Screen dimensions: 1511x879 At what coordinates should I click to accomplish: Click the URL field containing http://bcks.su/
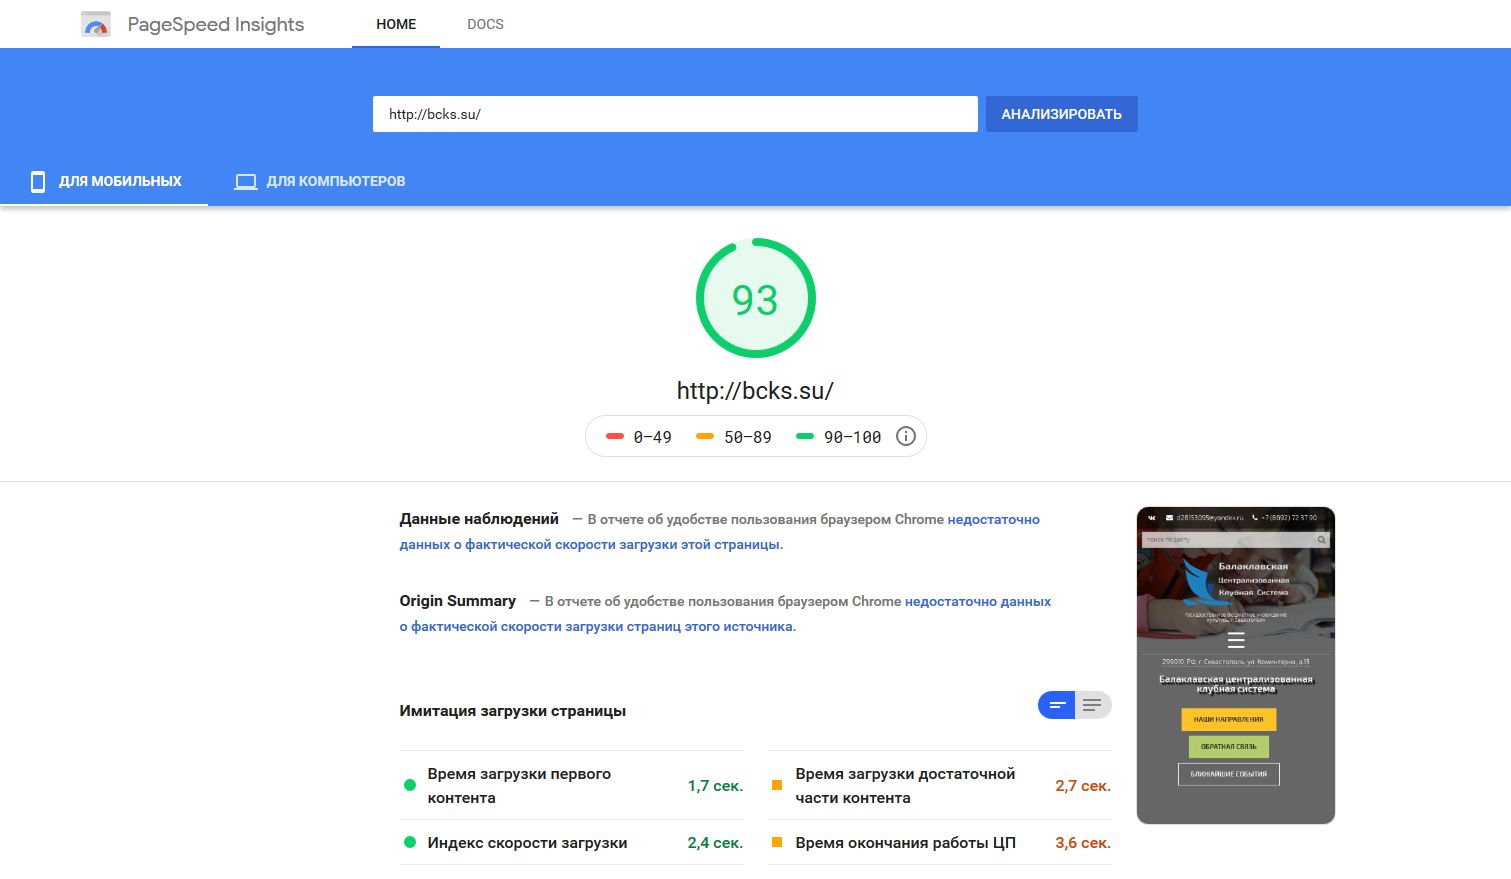[x=675, y=114]
